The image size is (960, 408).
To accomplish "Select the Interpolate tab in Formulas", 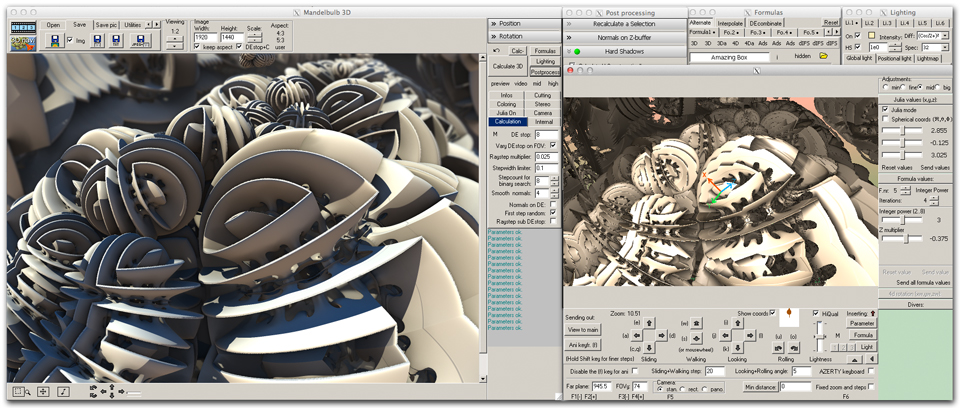I will [730, 23].
